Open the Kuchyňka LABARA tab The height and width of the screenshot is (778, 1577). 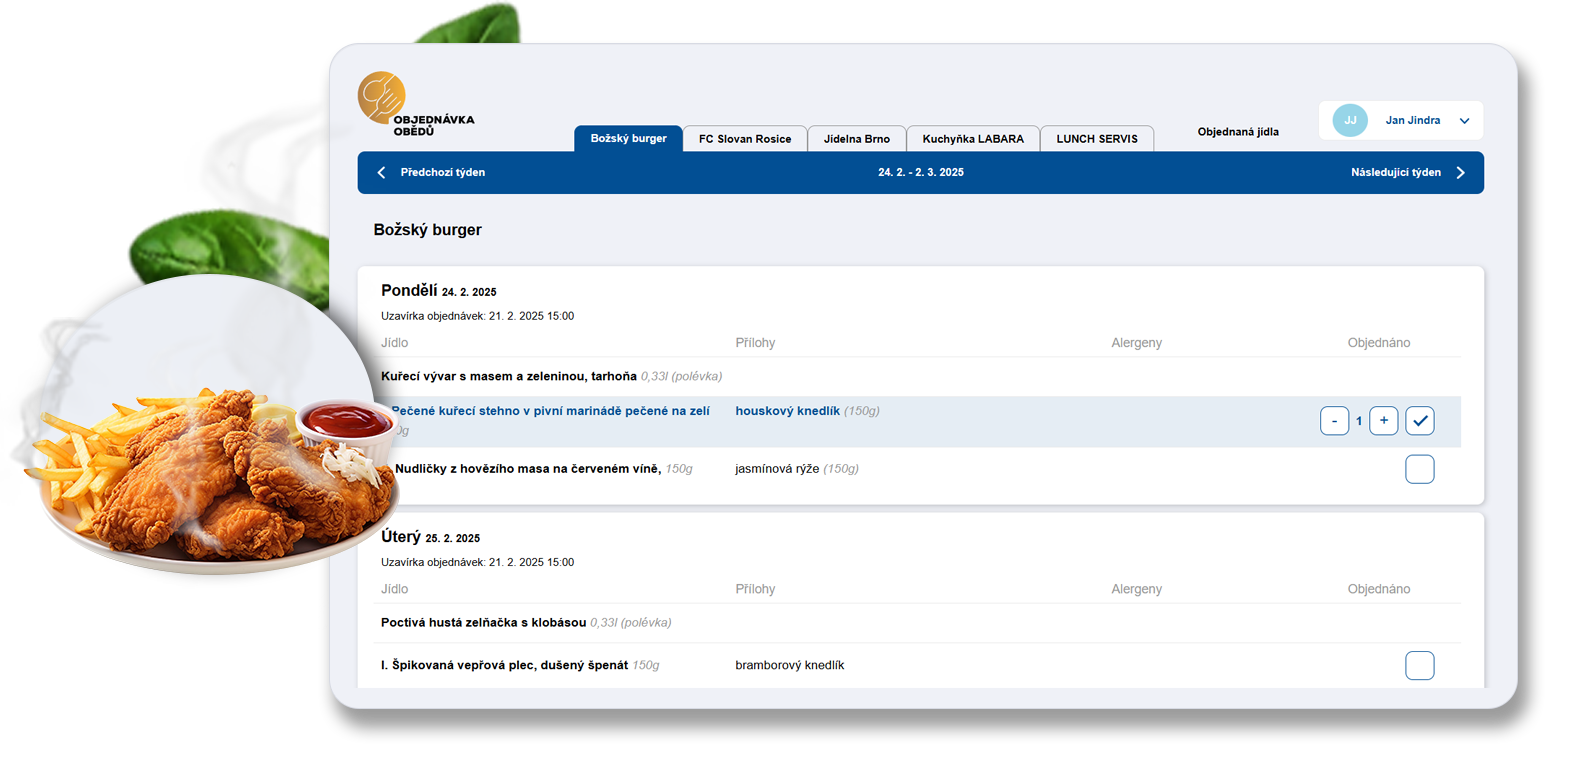pyautogui.click(x=973, y=139)
